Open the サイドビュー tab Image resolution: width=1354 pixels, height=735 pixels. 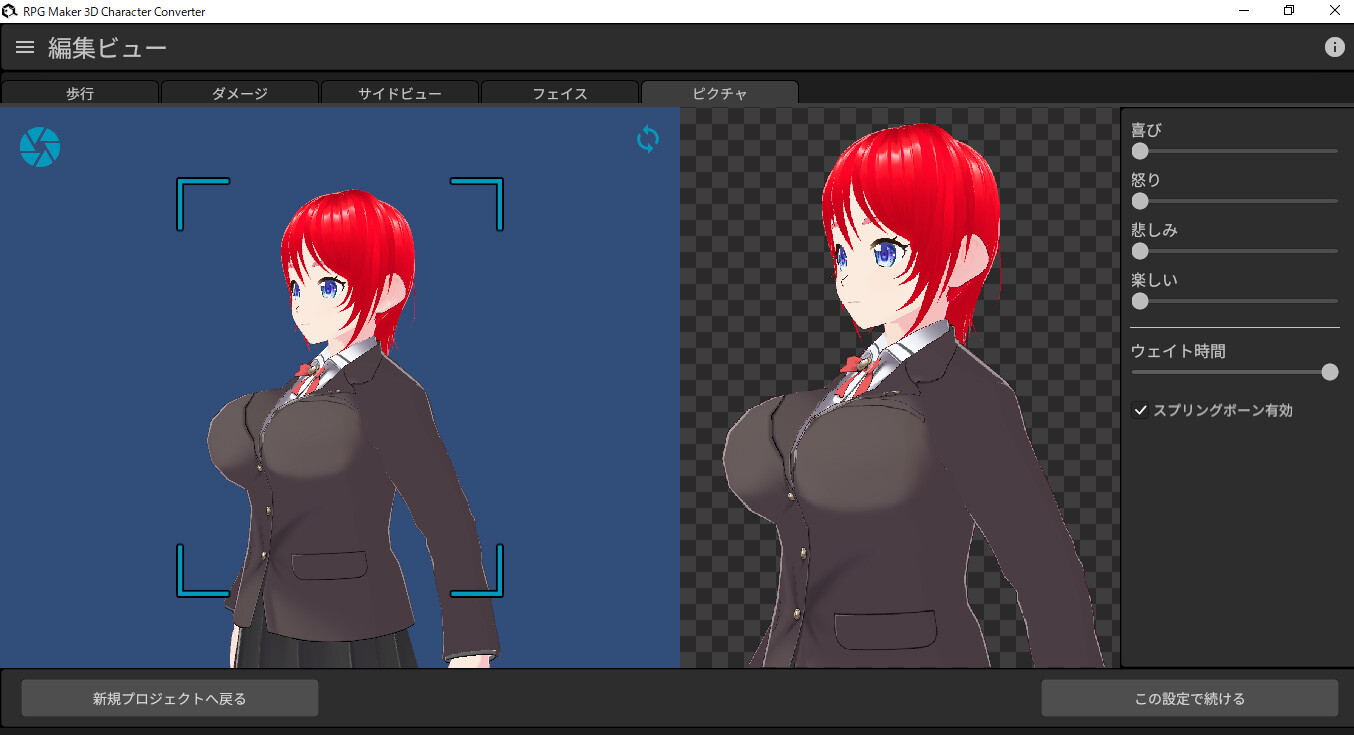tap(400, 92)
